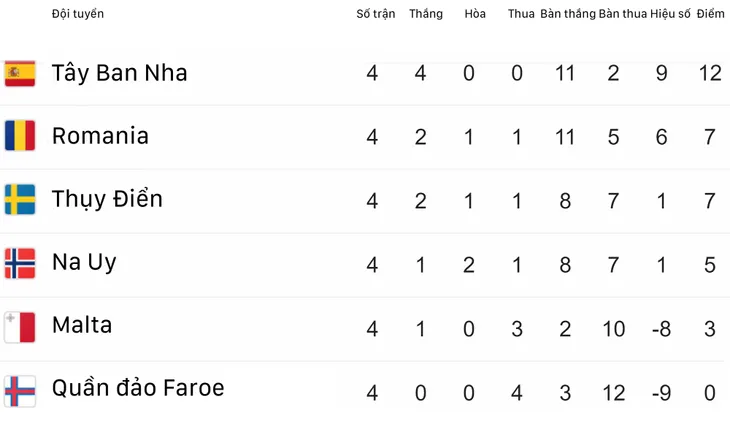
Task: Click the Bàn thắng column header
Action: (x=568, y=14)
